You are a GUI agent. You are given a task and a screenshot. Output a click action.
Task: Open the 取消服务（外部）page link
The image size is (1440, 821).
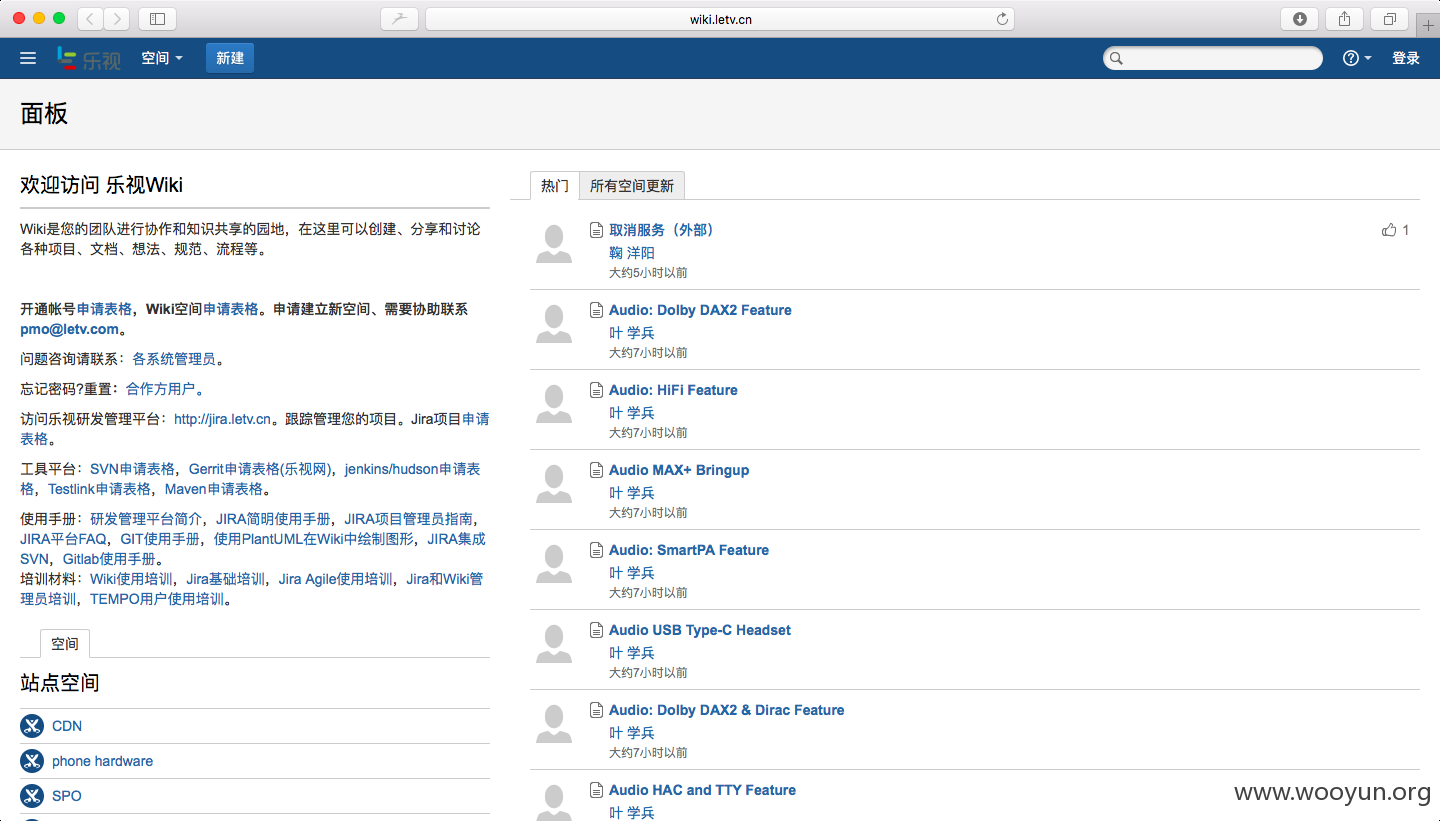[662, 230]
